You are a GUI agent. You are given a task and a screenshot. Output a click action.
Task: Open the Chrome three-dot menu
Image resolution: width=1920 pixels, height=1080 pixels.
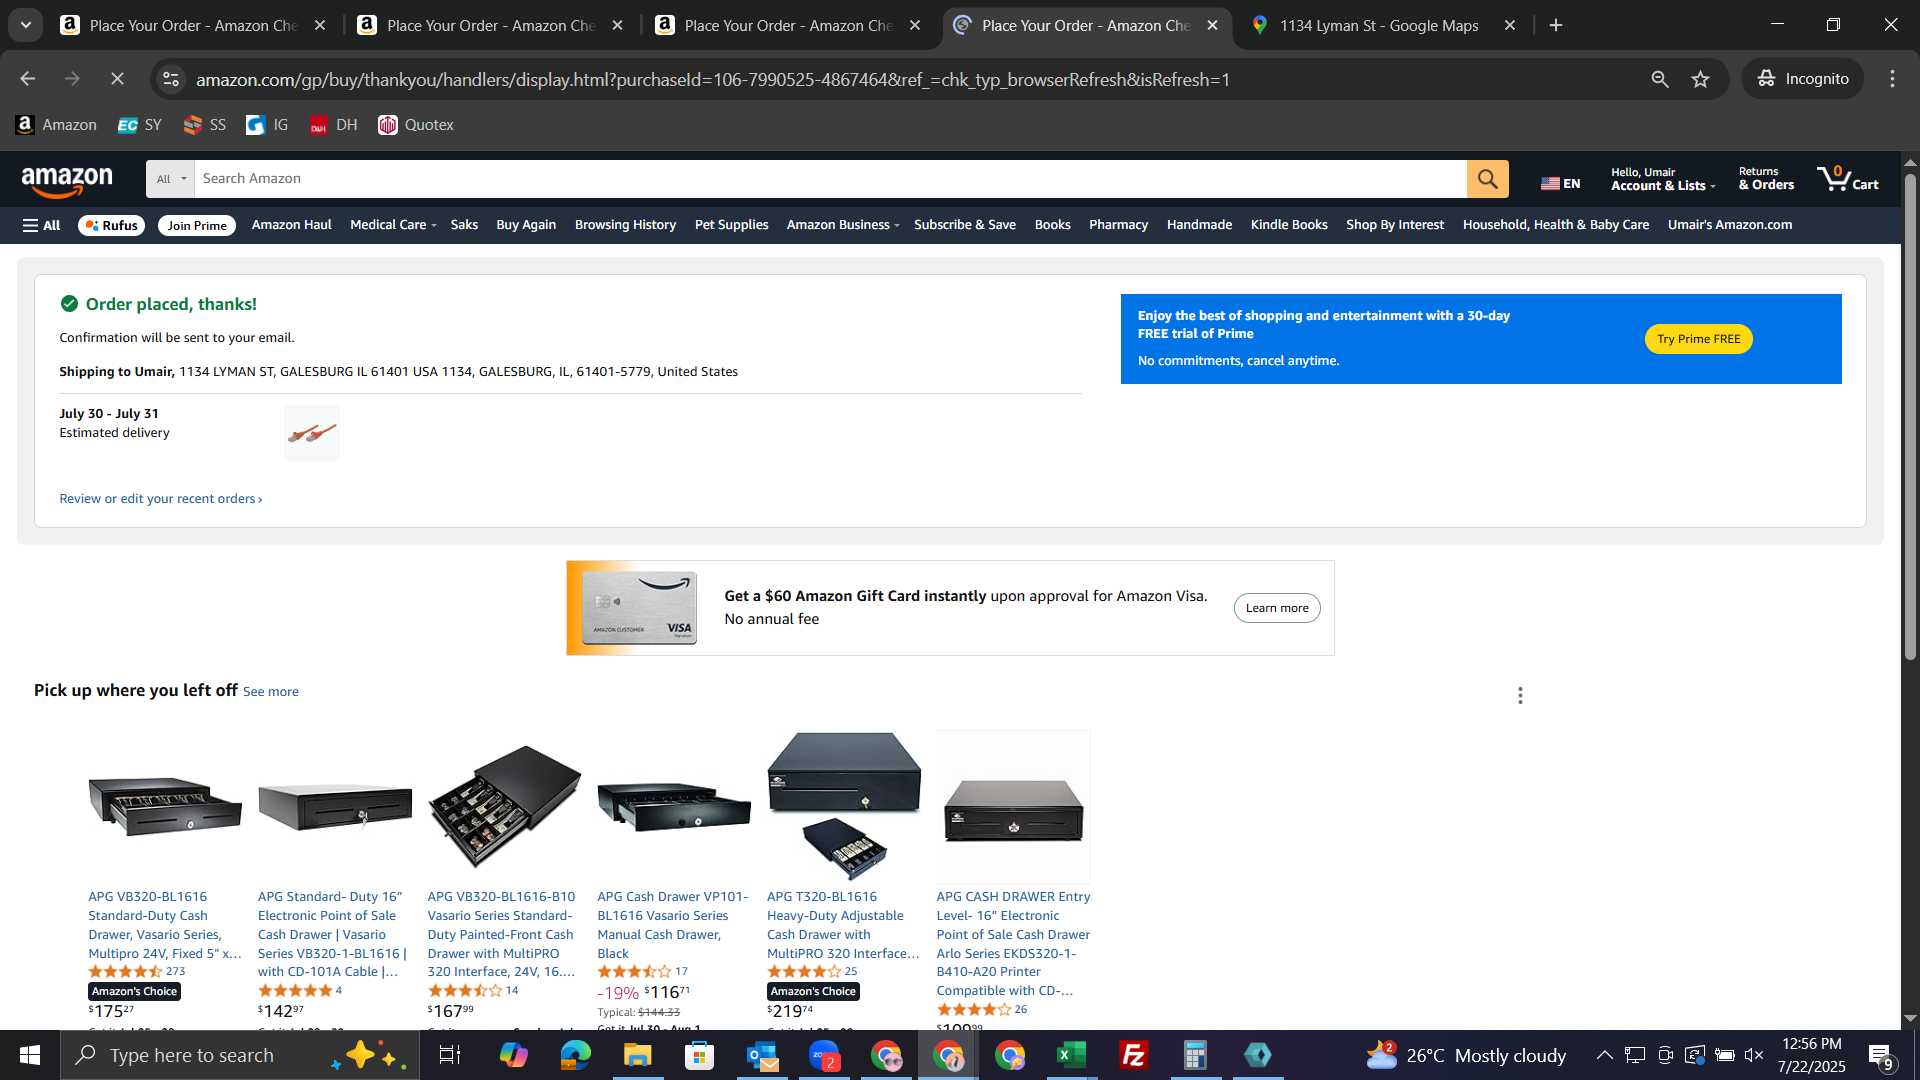pyautogui.click(x=1892, y=79)
